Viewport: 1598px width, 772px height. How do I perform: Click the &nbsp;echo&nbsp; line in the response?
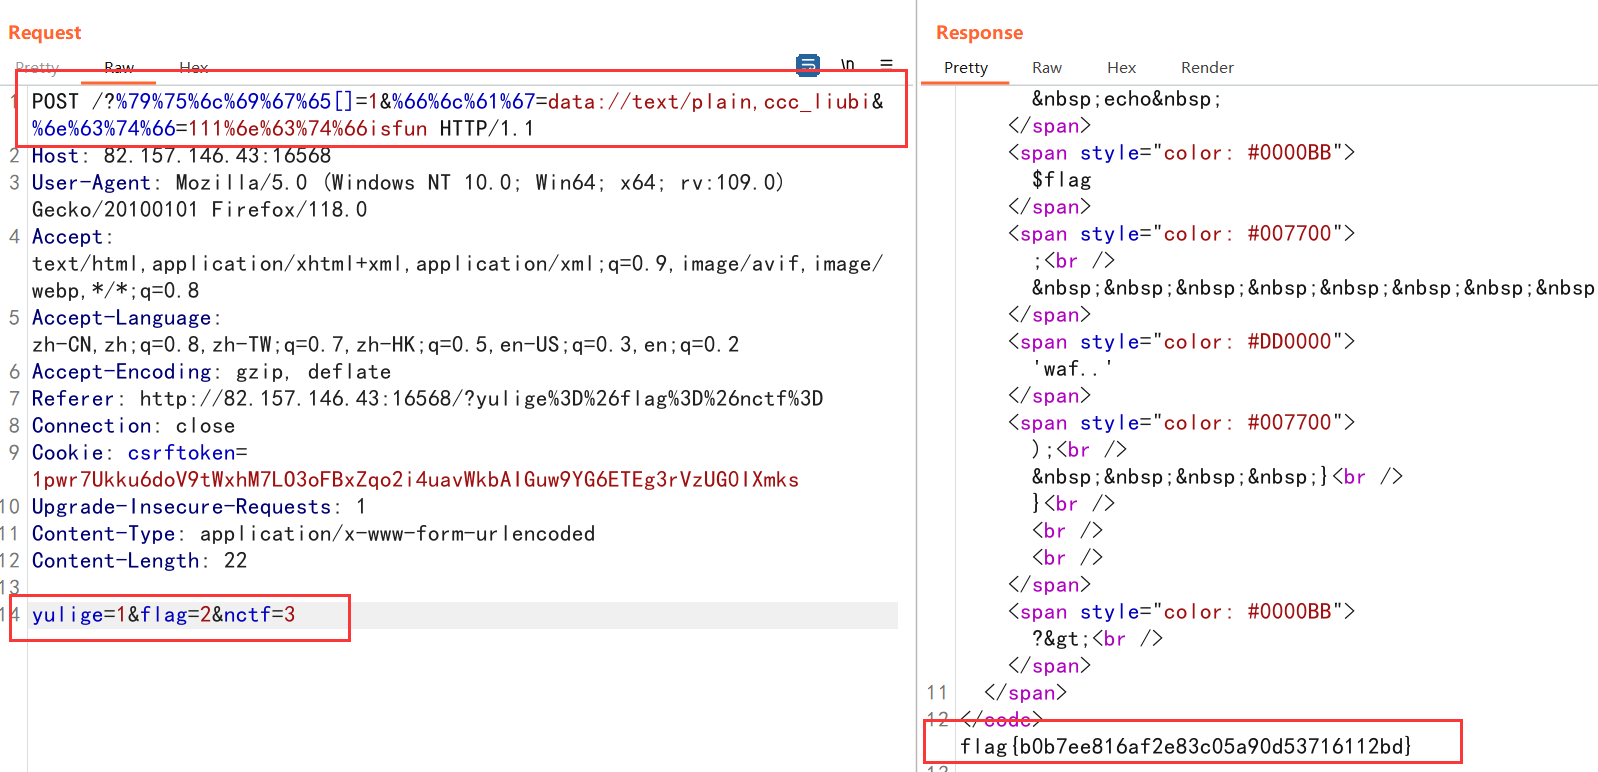coord(1127,99)
